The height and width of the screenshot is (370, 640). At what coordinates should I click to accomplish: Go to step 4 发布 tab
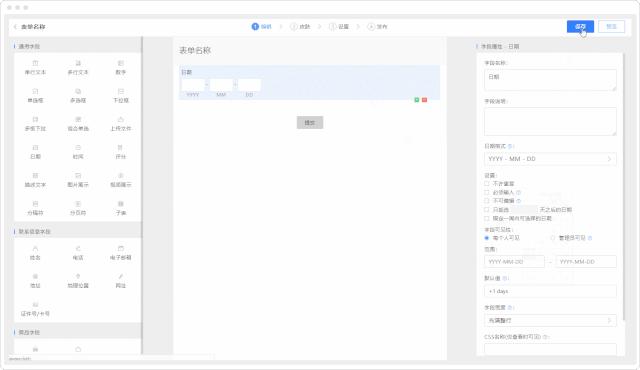coord(378,27)
